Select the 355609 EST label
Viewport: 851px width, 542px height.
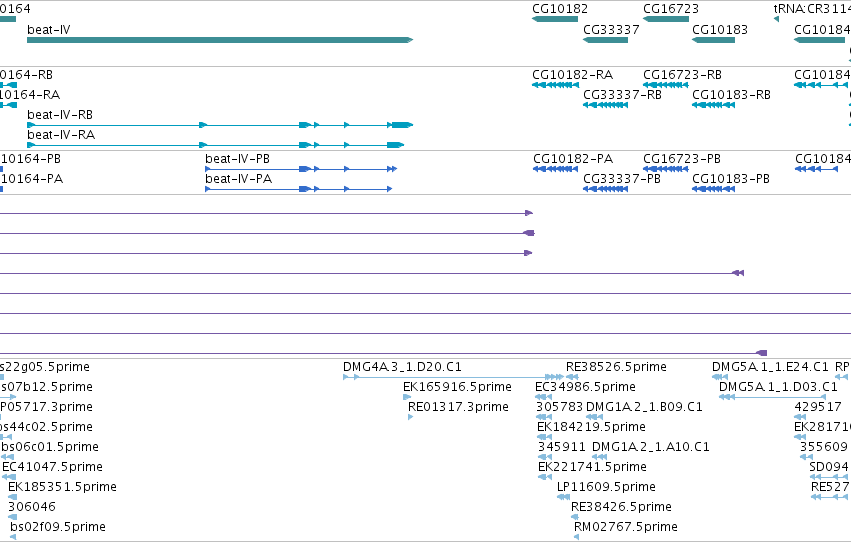(x=824, y=447)
